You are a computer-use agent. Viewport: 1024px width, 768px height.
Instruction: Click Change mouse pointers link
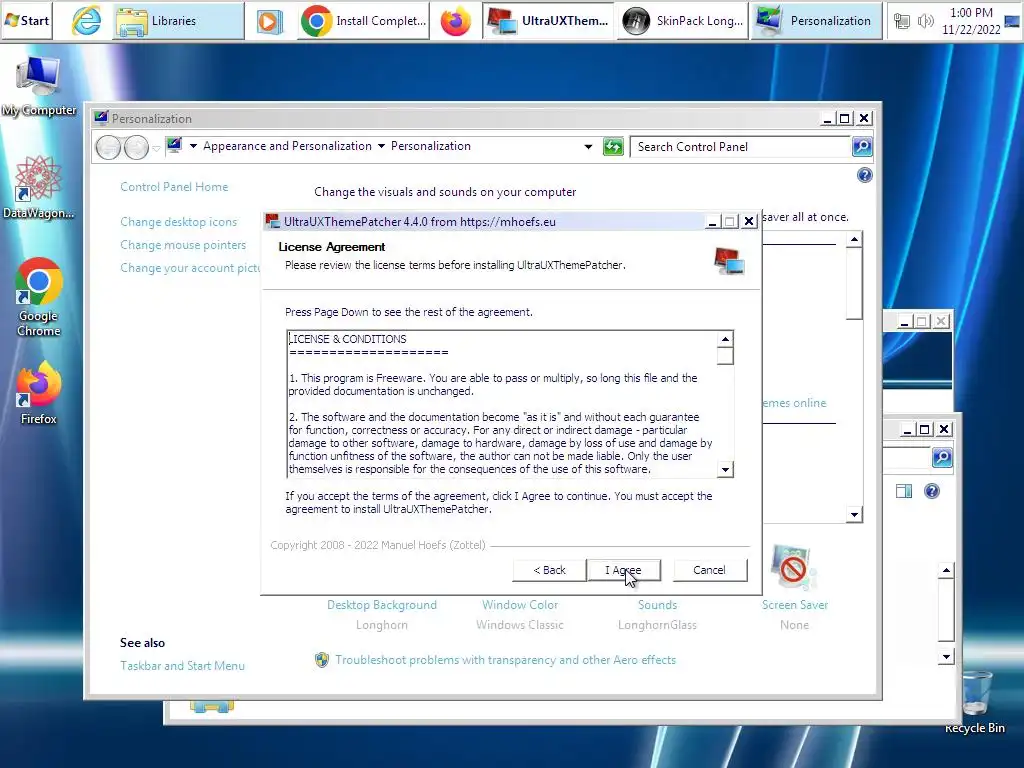click(x=183, y=245)
